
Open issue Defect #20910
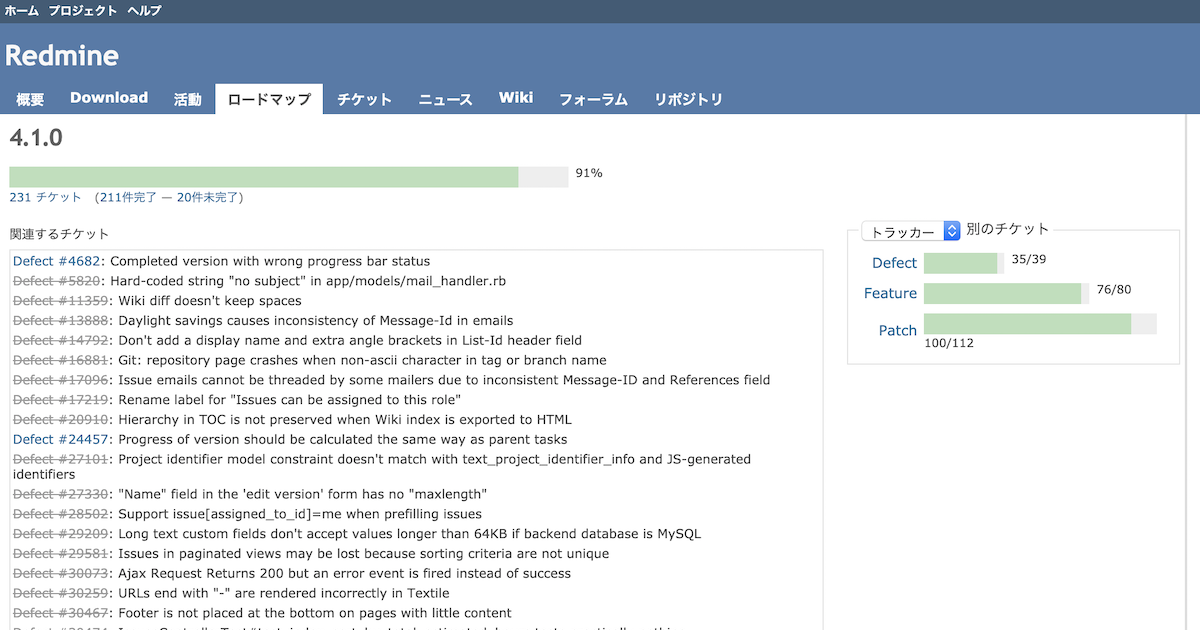62,420
